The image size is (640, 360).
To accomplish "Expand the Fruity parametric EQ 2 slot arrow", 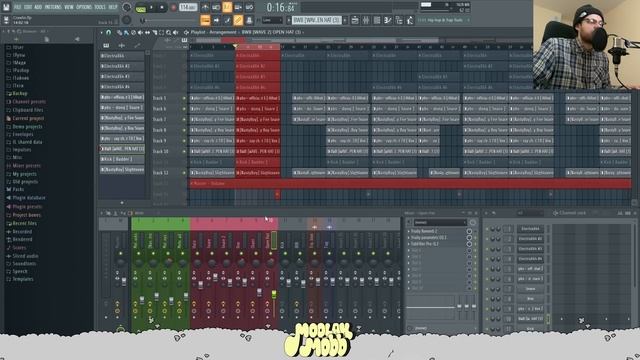I will pos(409,238).
